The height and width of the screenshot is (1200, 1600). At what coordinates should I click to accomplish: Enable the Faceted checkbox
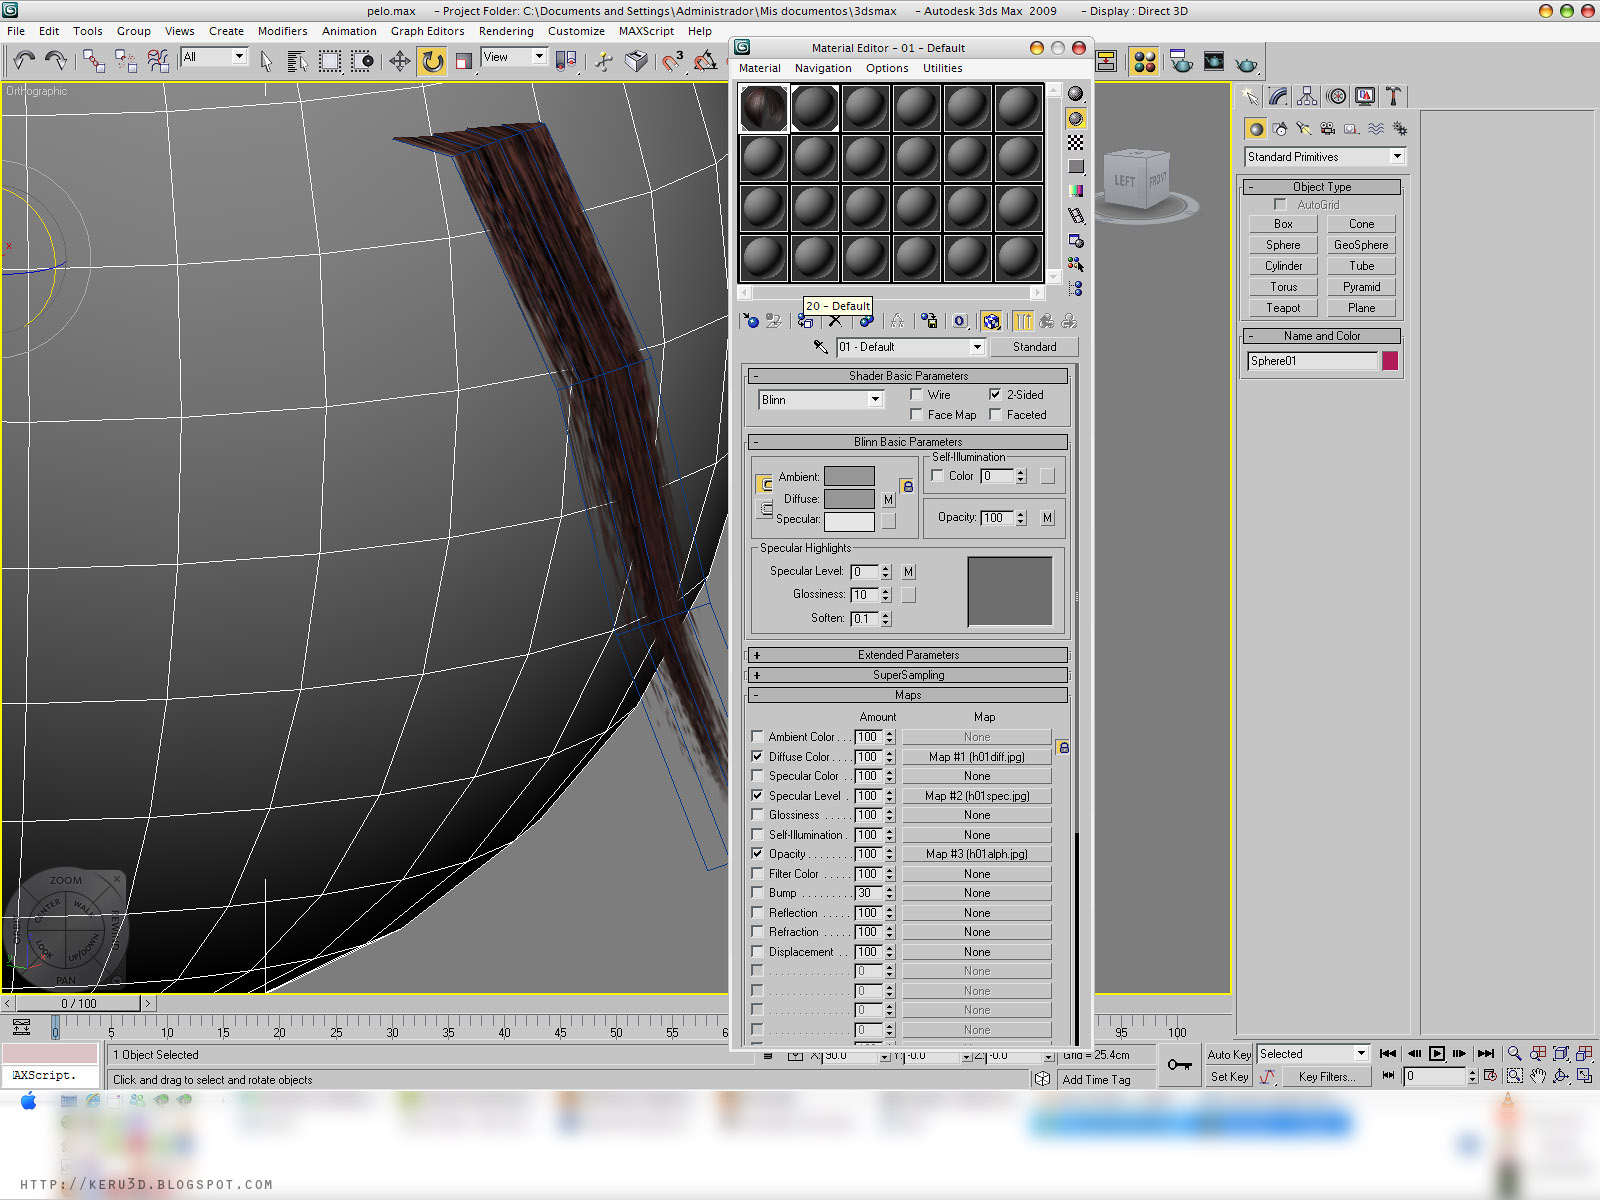pos(995,415)
